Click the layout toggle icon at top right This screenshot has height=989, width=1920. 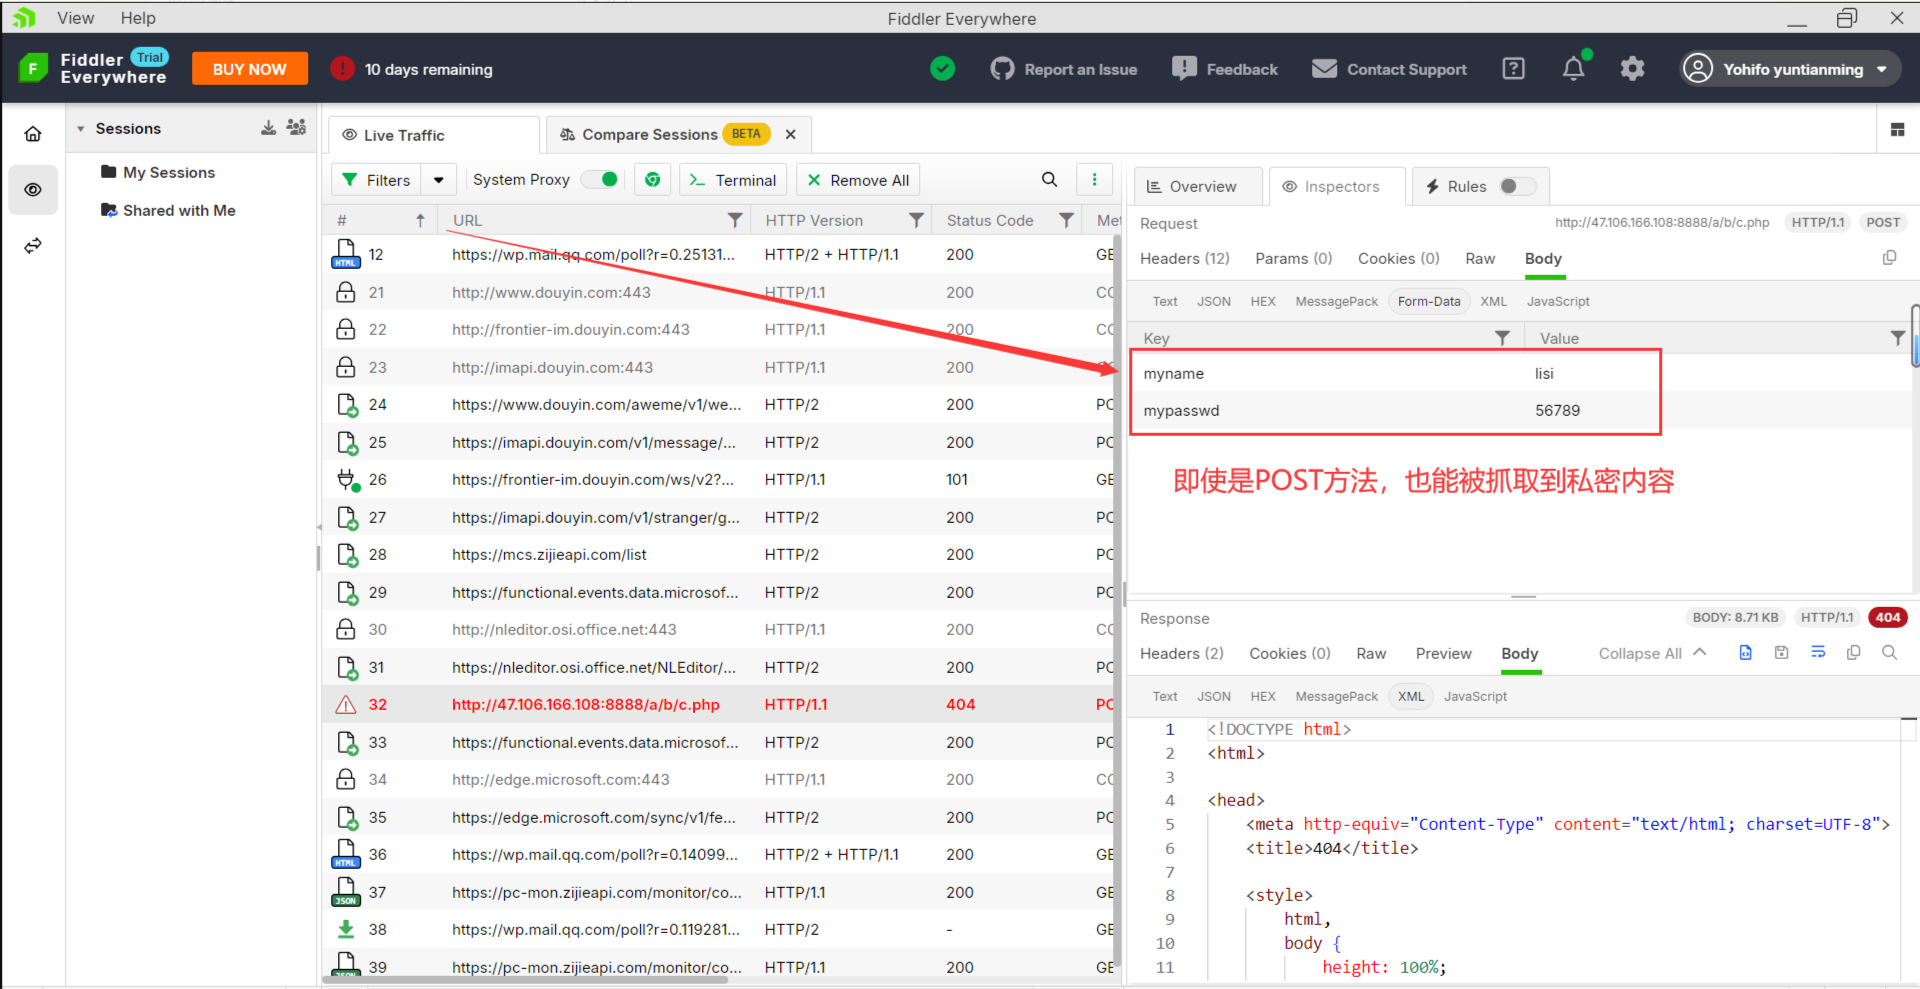(1897, 130)
